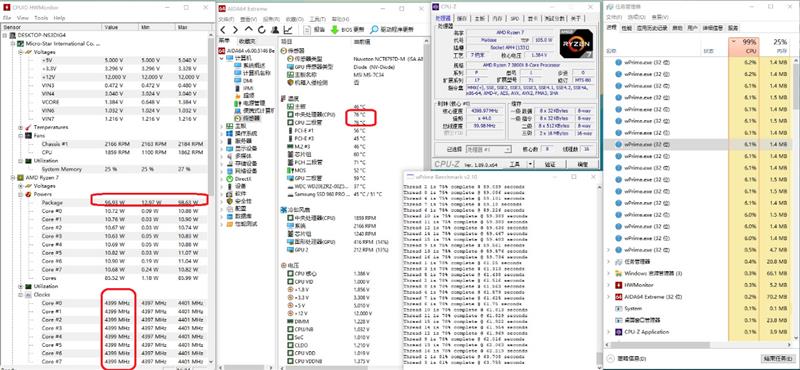Viewport: 800px width, 370px height.
Task: Click the 数据库 icon in AIDA64 tree
Action: 230,216
